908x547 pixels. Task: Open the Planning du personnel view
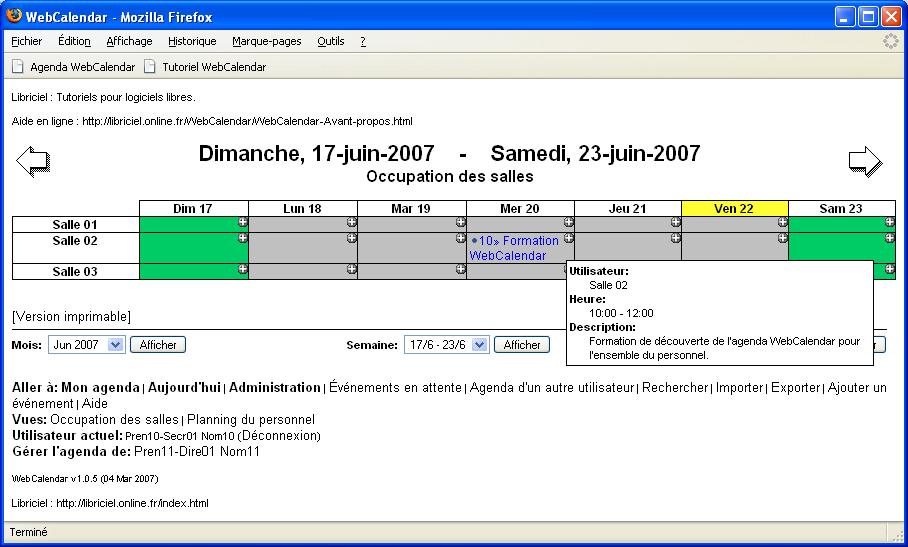[x=251, y=420]
